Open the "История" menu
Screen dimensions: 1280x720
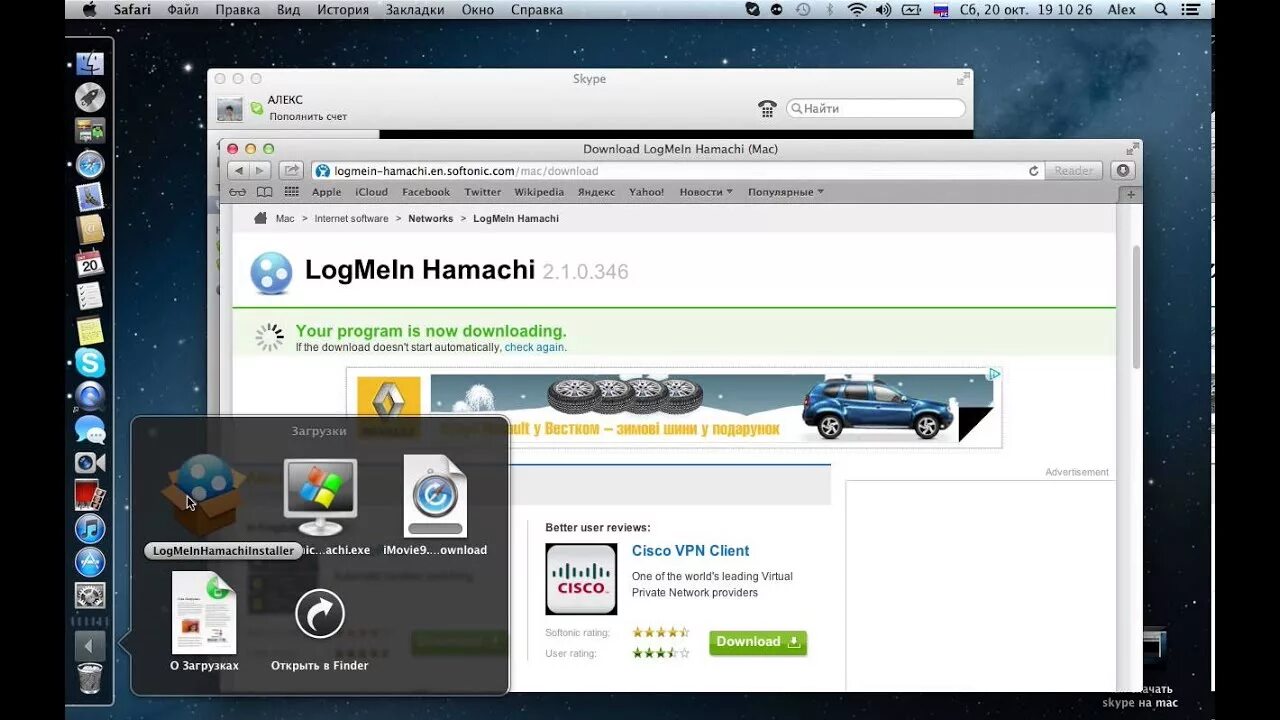pos(343,9)
